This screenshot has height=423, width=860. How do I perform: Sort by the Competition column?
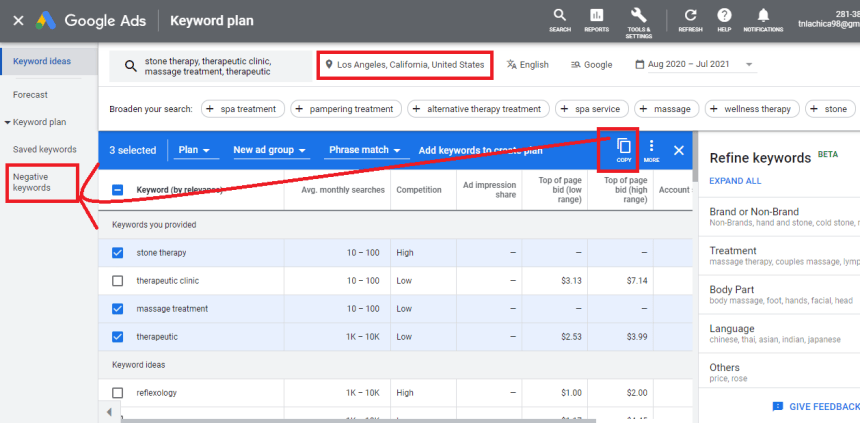pos(419,190)
